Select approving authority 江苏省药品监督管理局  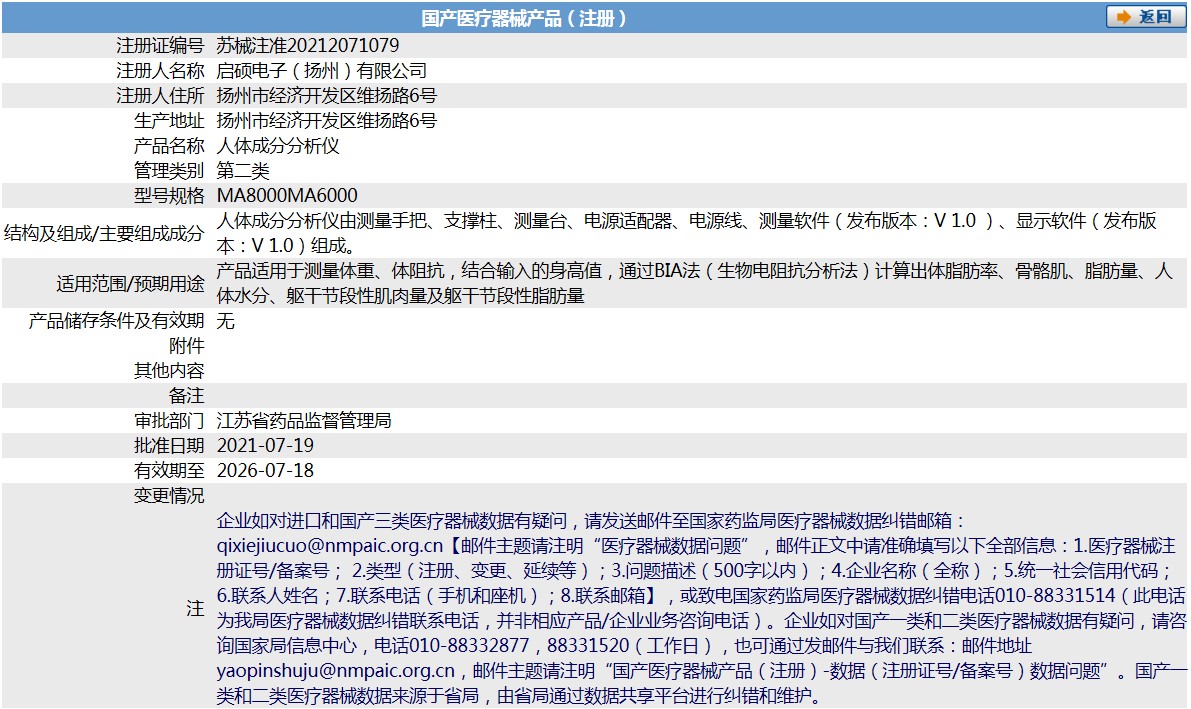point(304,421)
